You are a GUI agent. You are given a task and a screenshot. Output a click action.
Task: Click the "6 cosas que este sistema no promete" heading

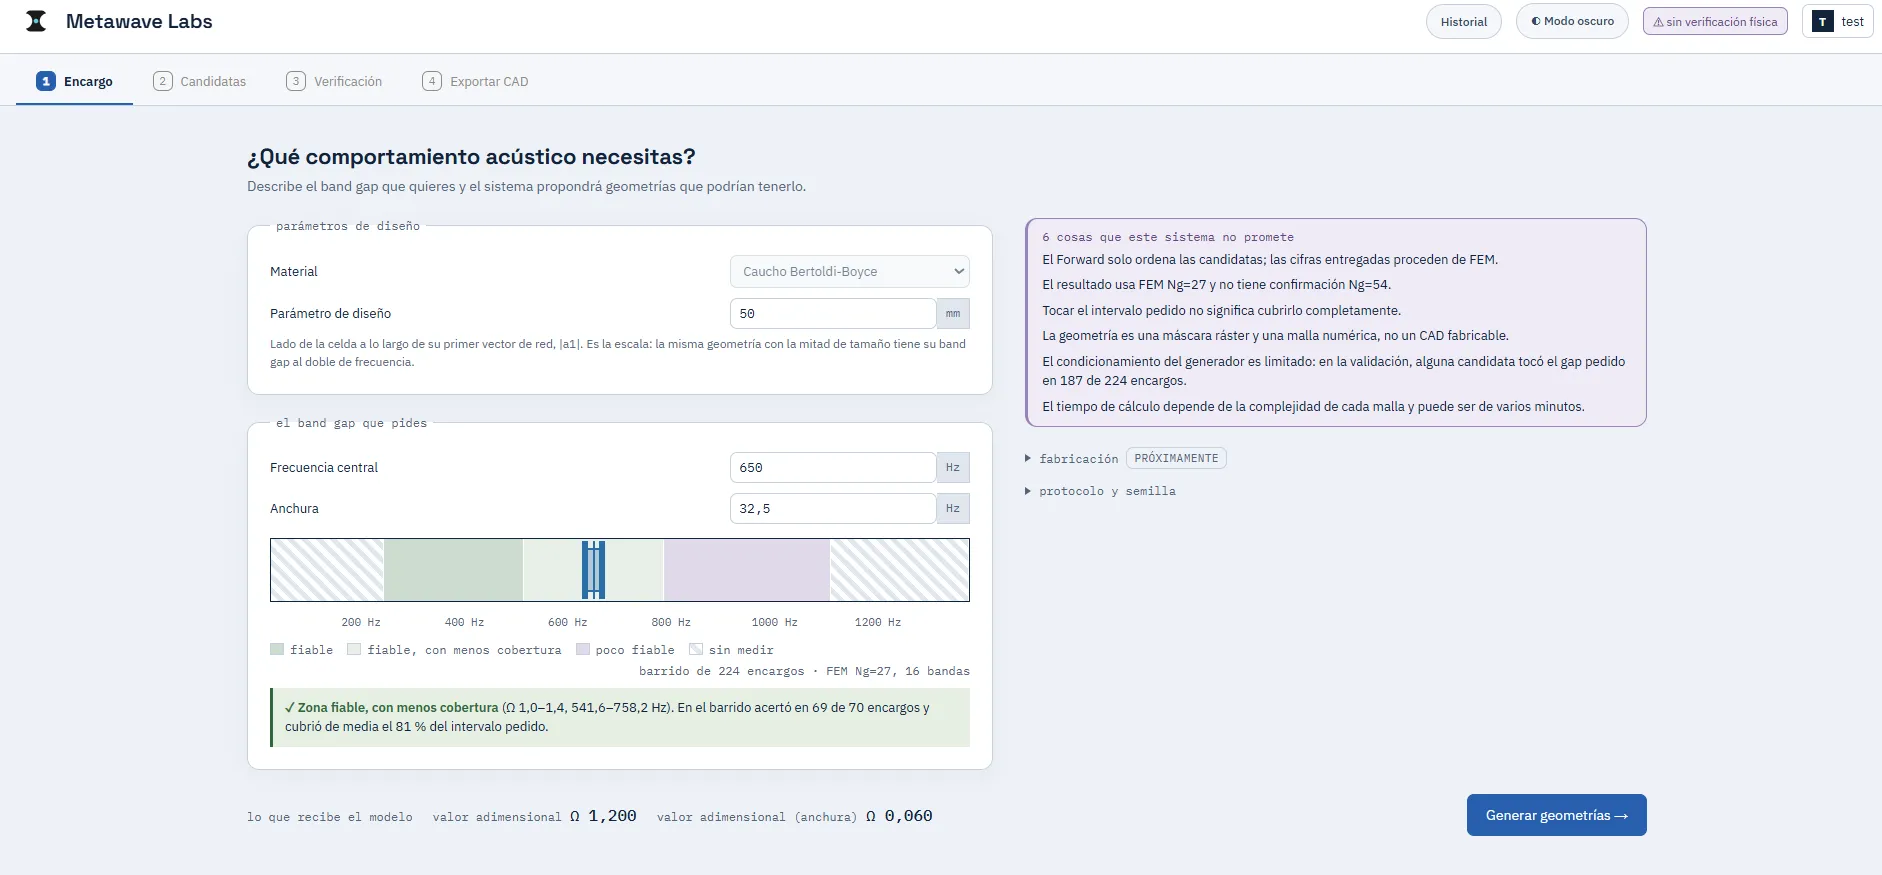[1168, 237]
